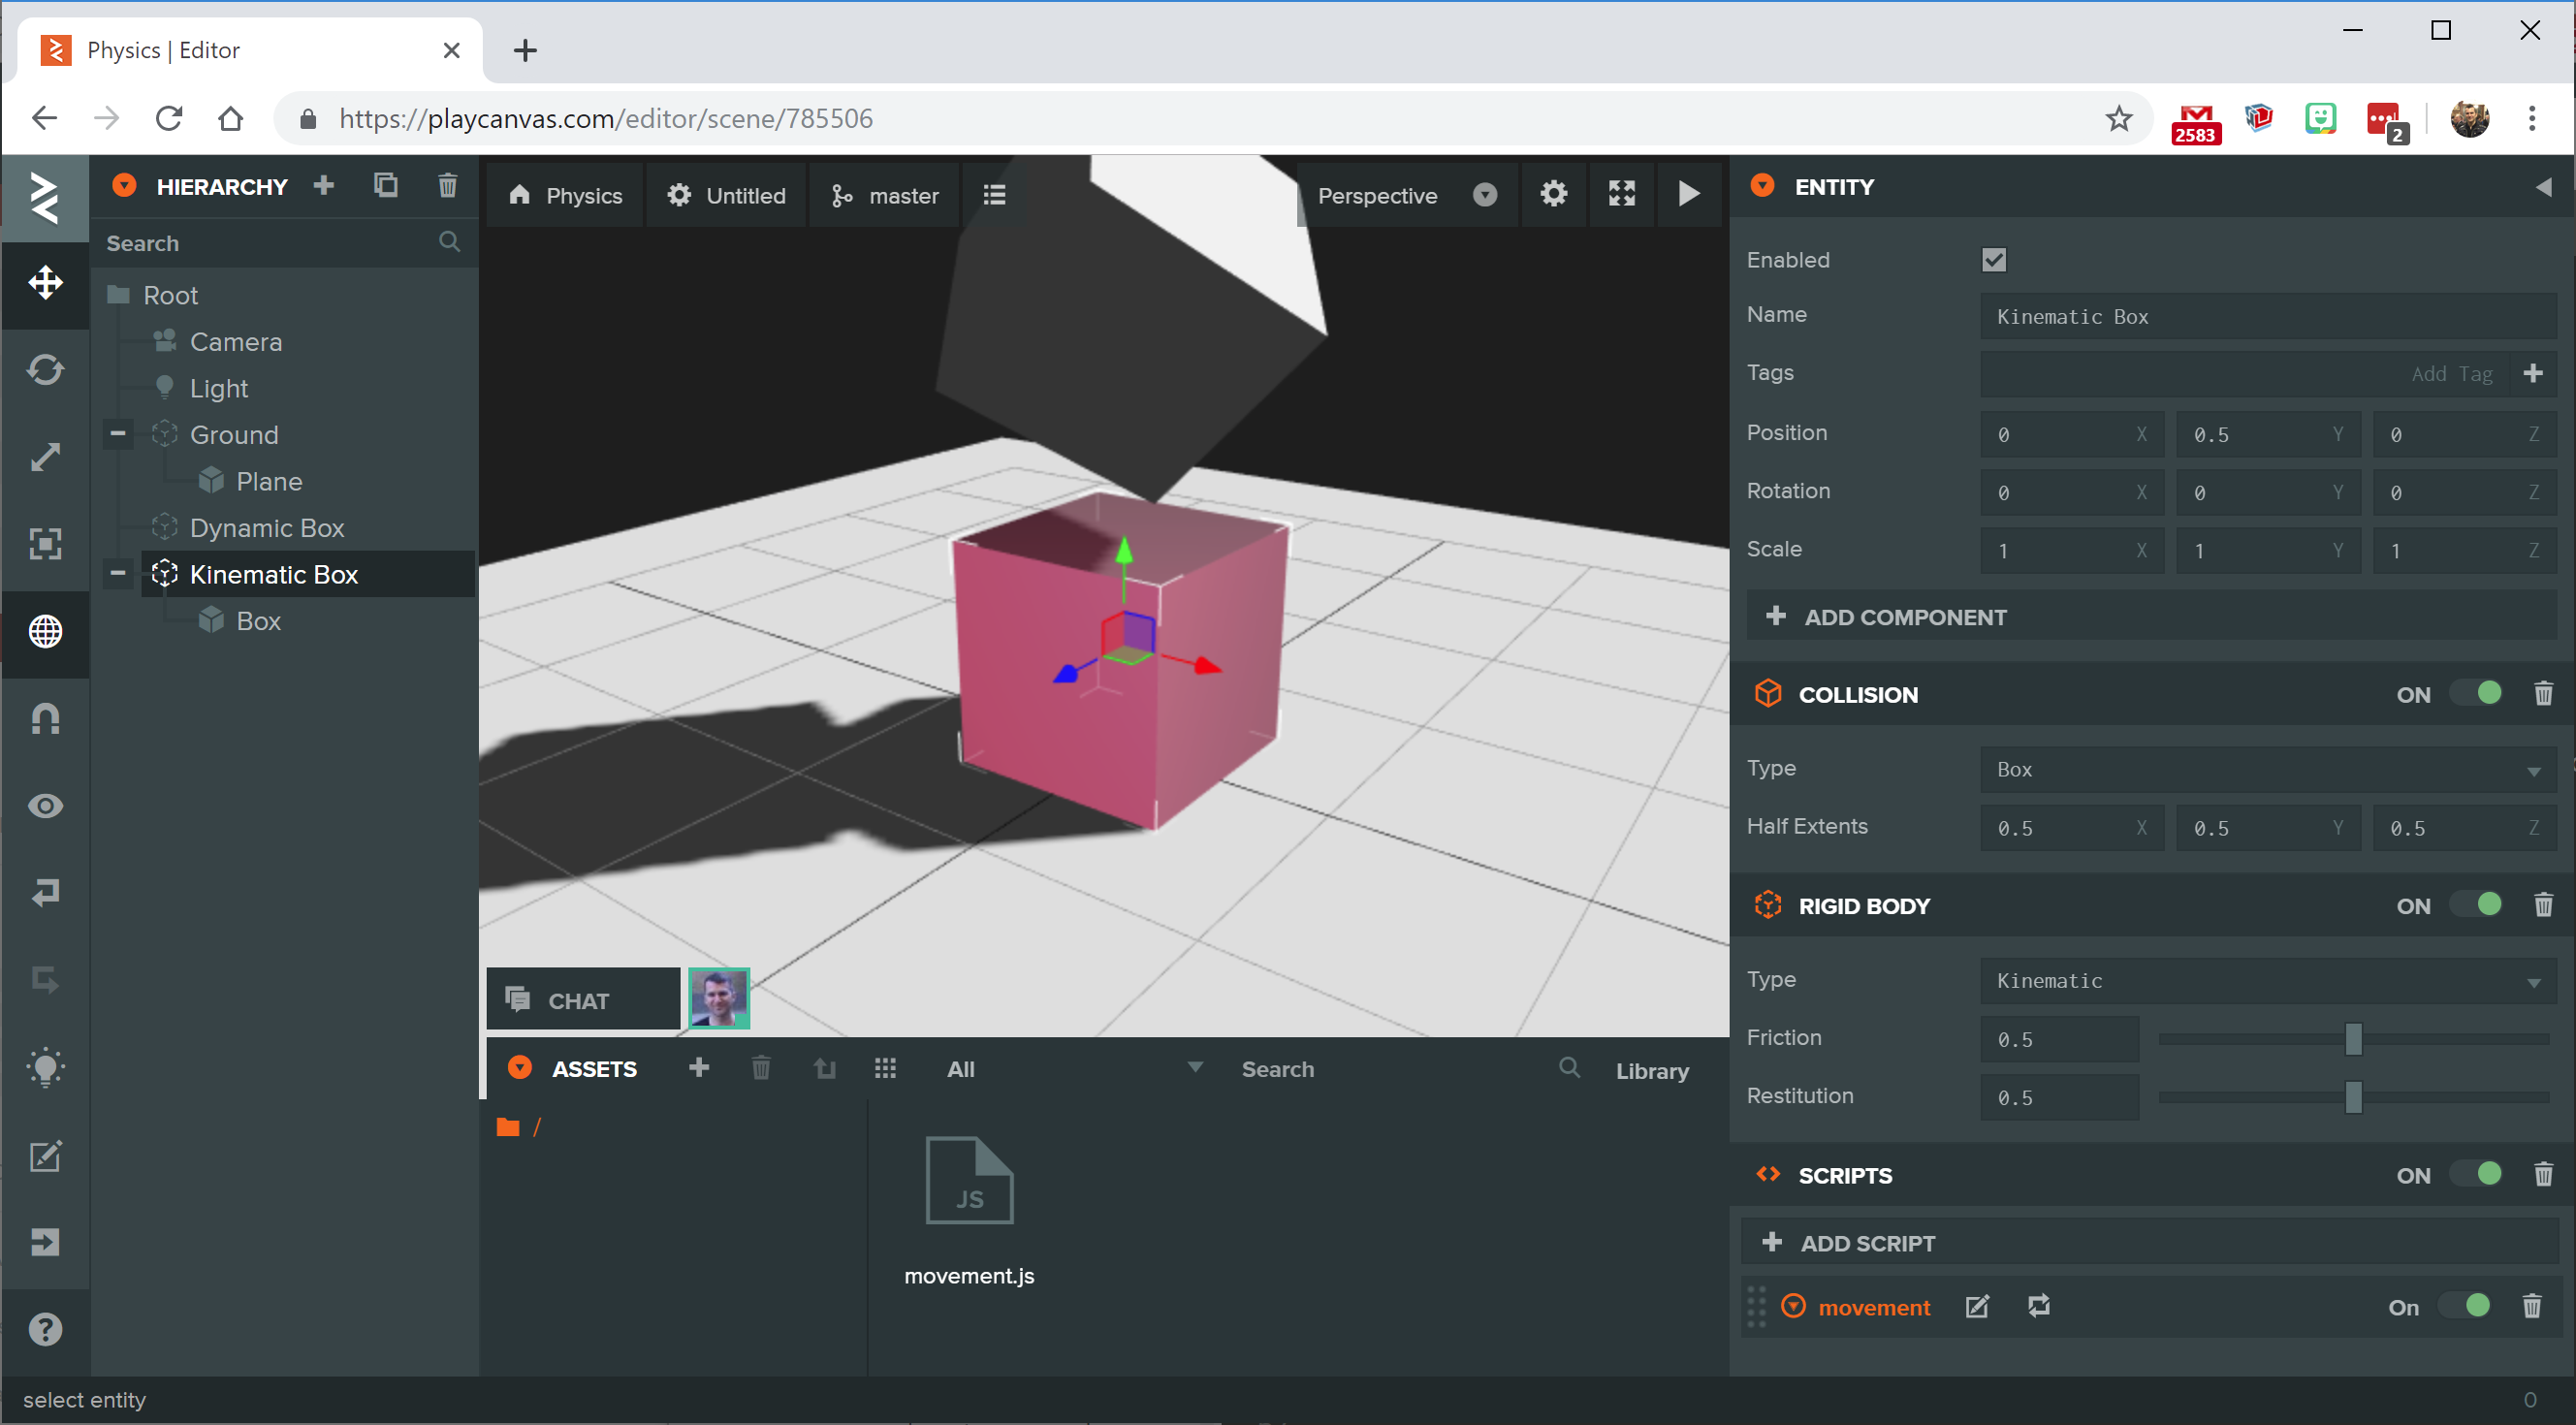Select Dynamic Box in hierarchy
This screenshot has width=2576, height=1425.
point(267,528)
